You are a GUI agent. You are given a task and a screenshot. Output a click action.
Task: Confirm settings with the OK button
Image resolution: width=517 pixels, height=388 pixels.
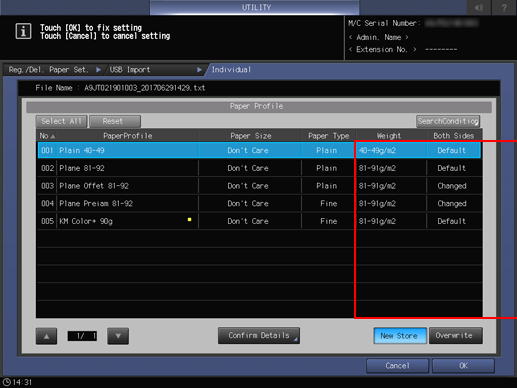click(x=463, y=366)
